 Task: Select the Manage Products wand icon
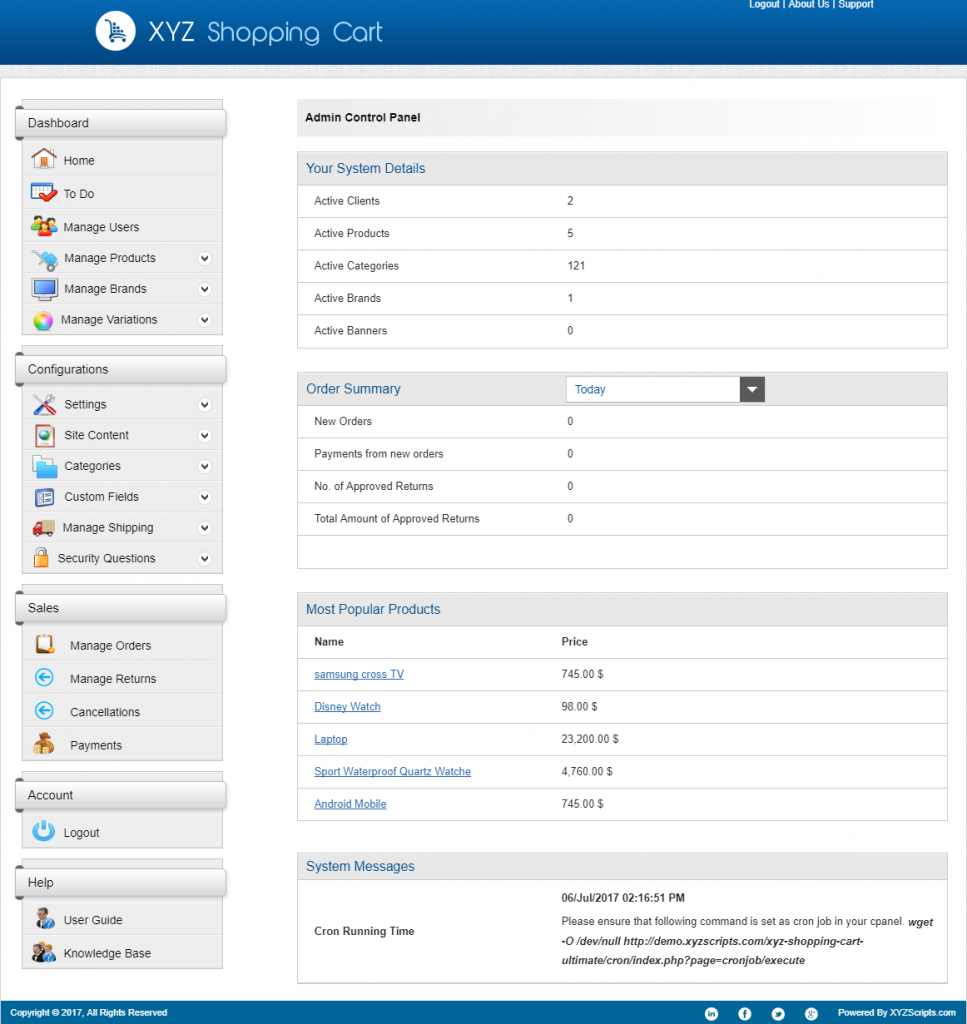click(x=44, y=257)
